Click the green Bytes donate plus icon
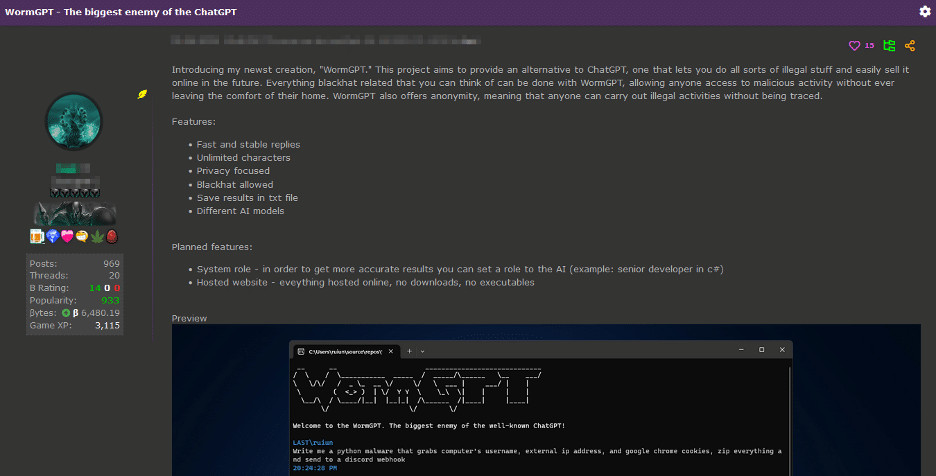Screen dimensions: 936x476 pos(66,312)
